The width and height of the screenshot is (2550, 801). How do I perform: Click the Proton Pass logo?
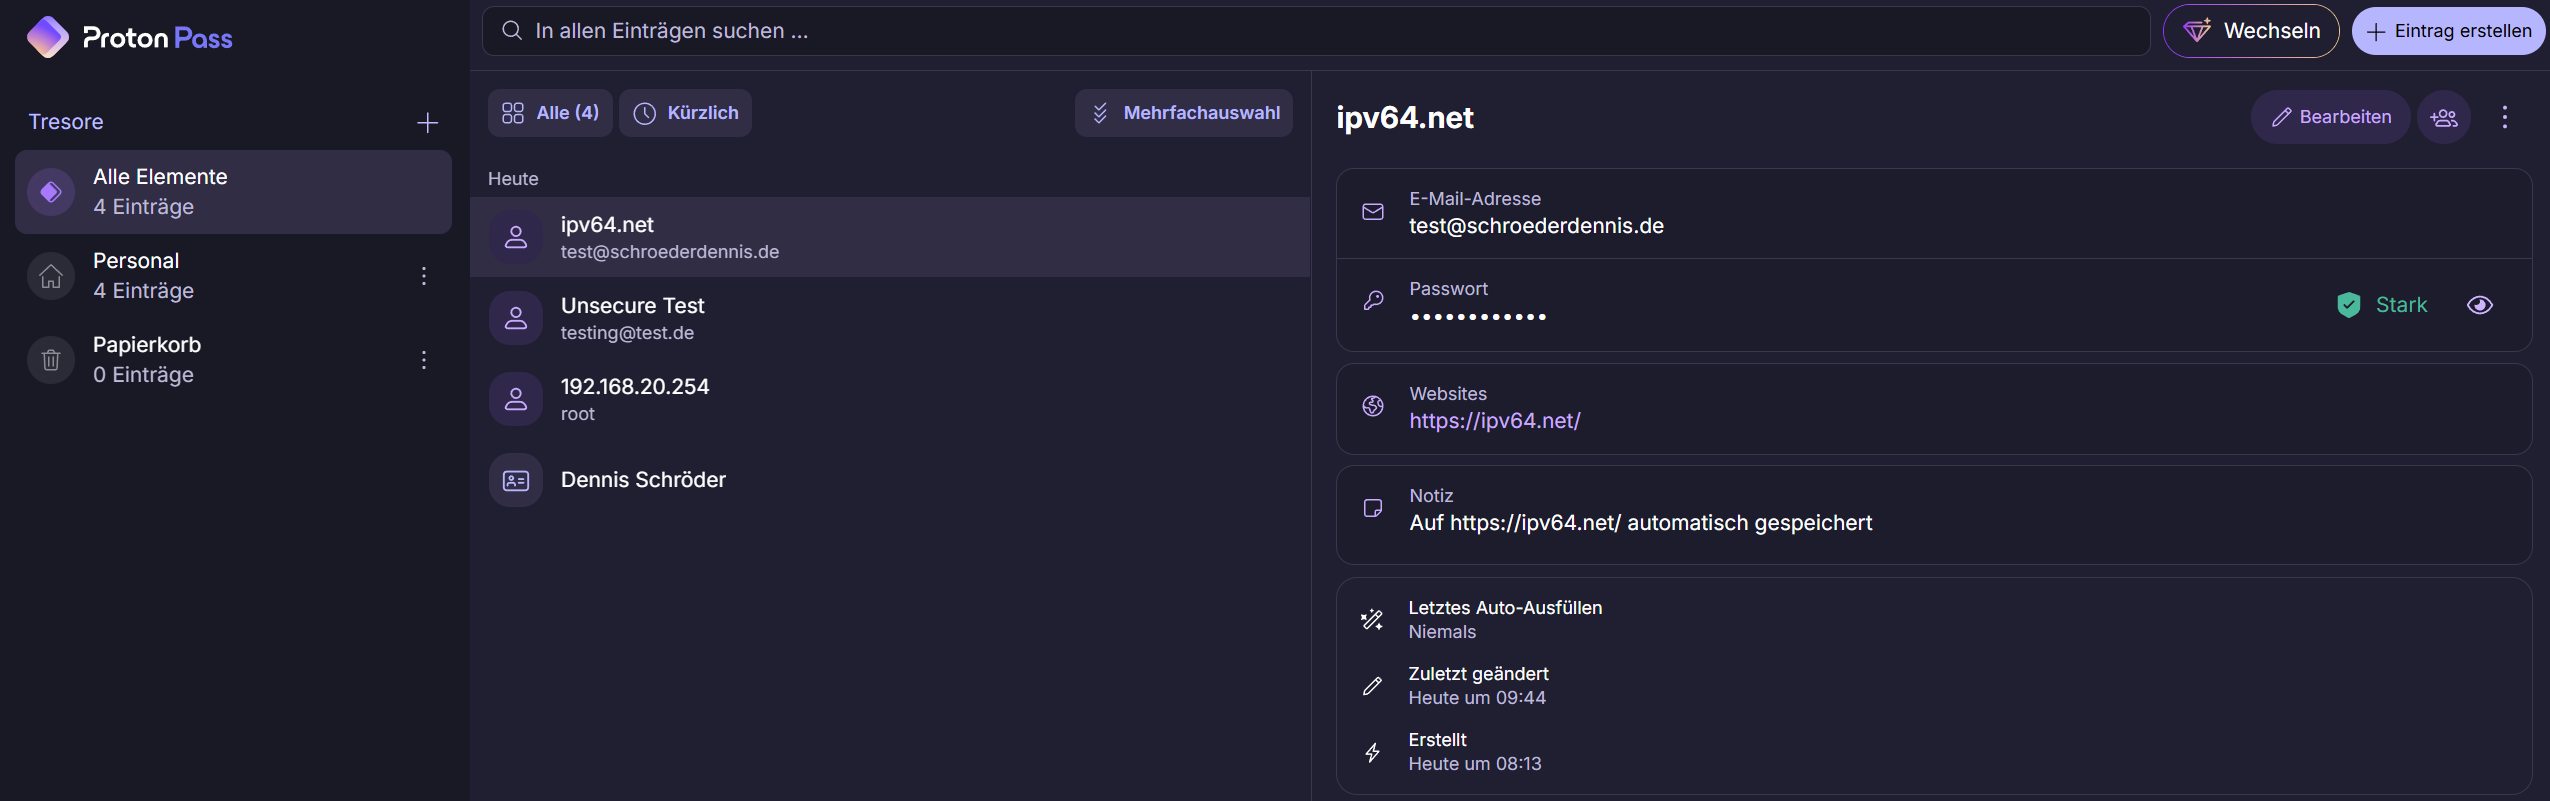129,38
